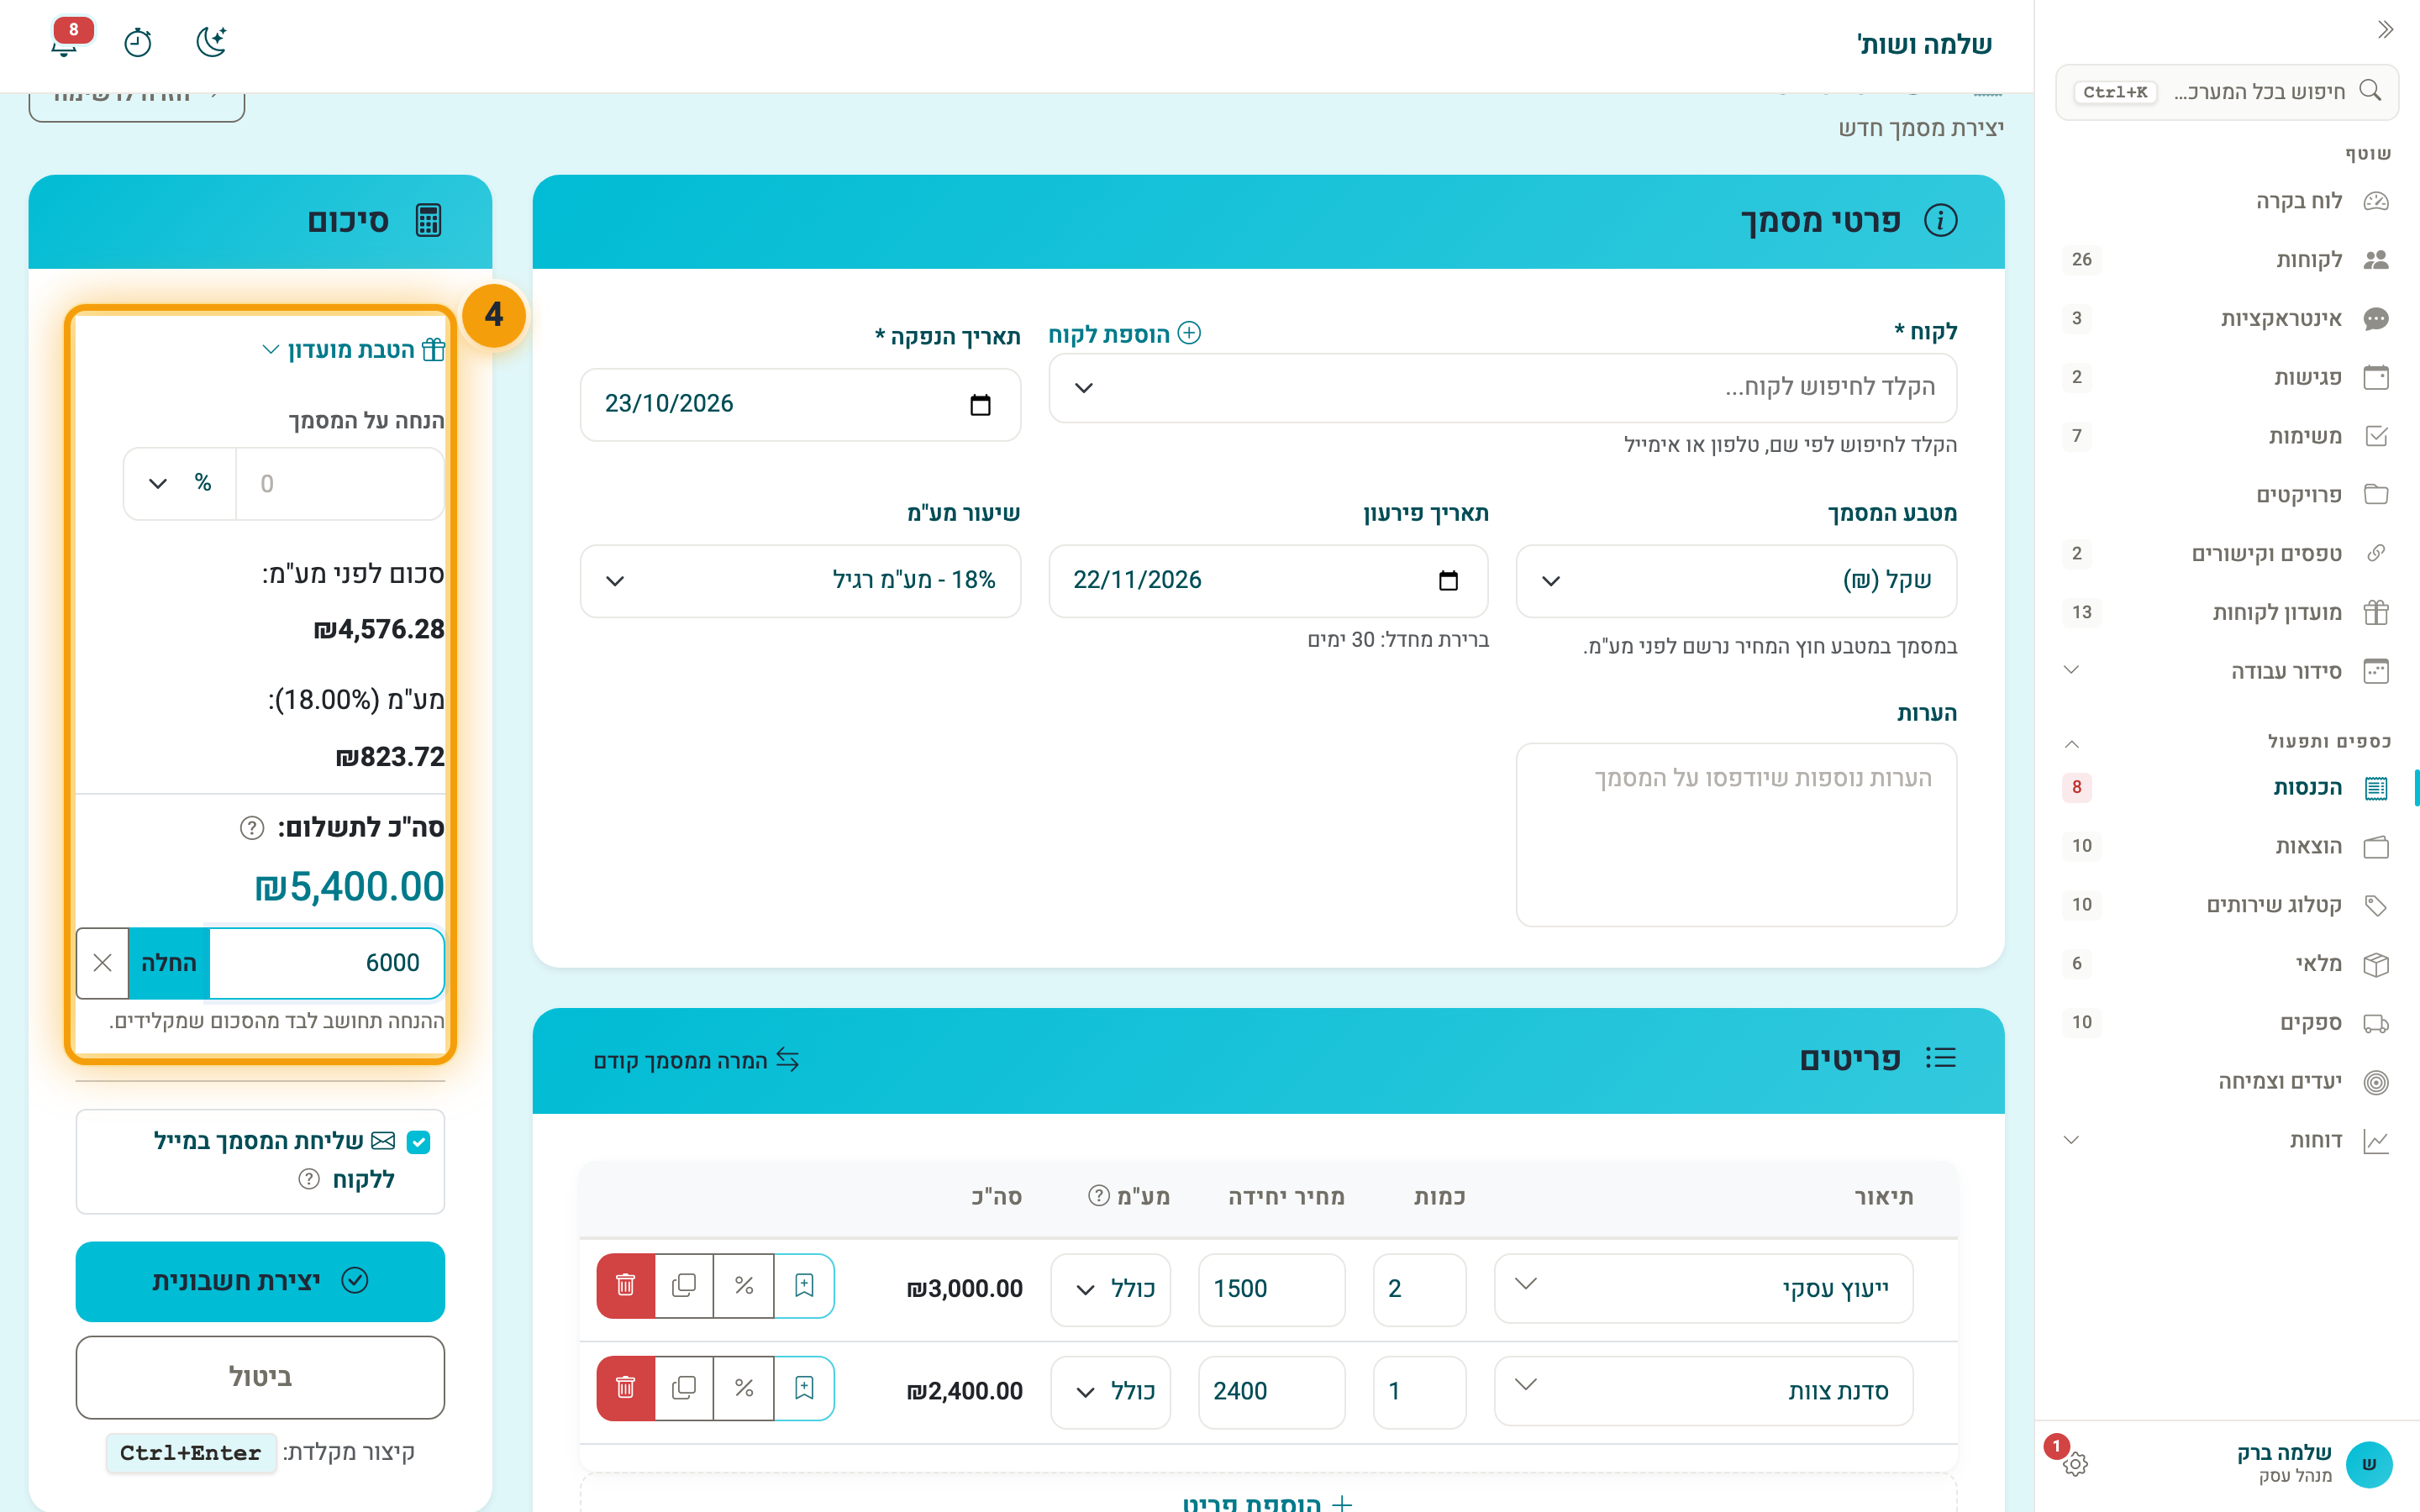Delete the ייעוץ עסקי item row

[626, 1286]
